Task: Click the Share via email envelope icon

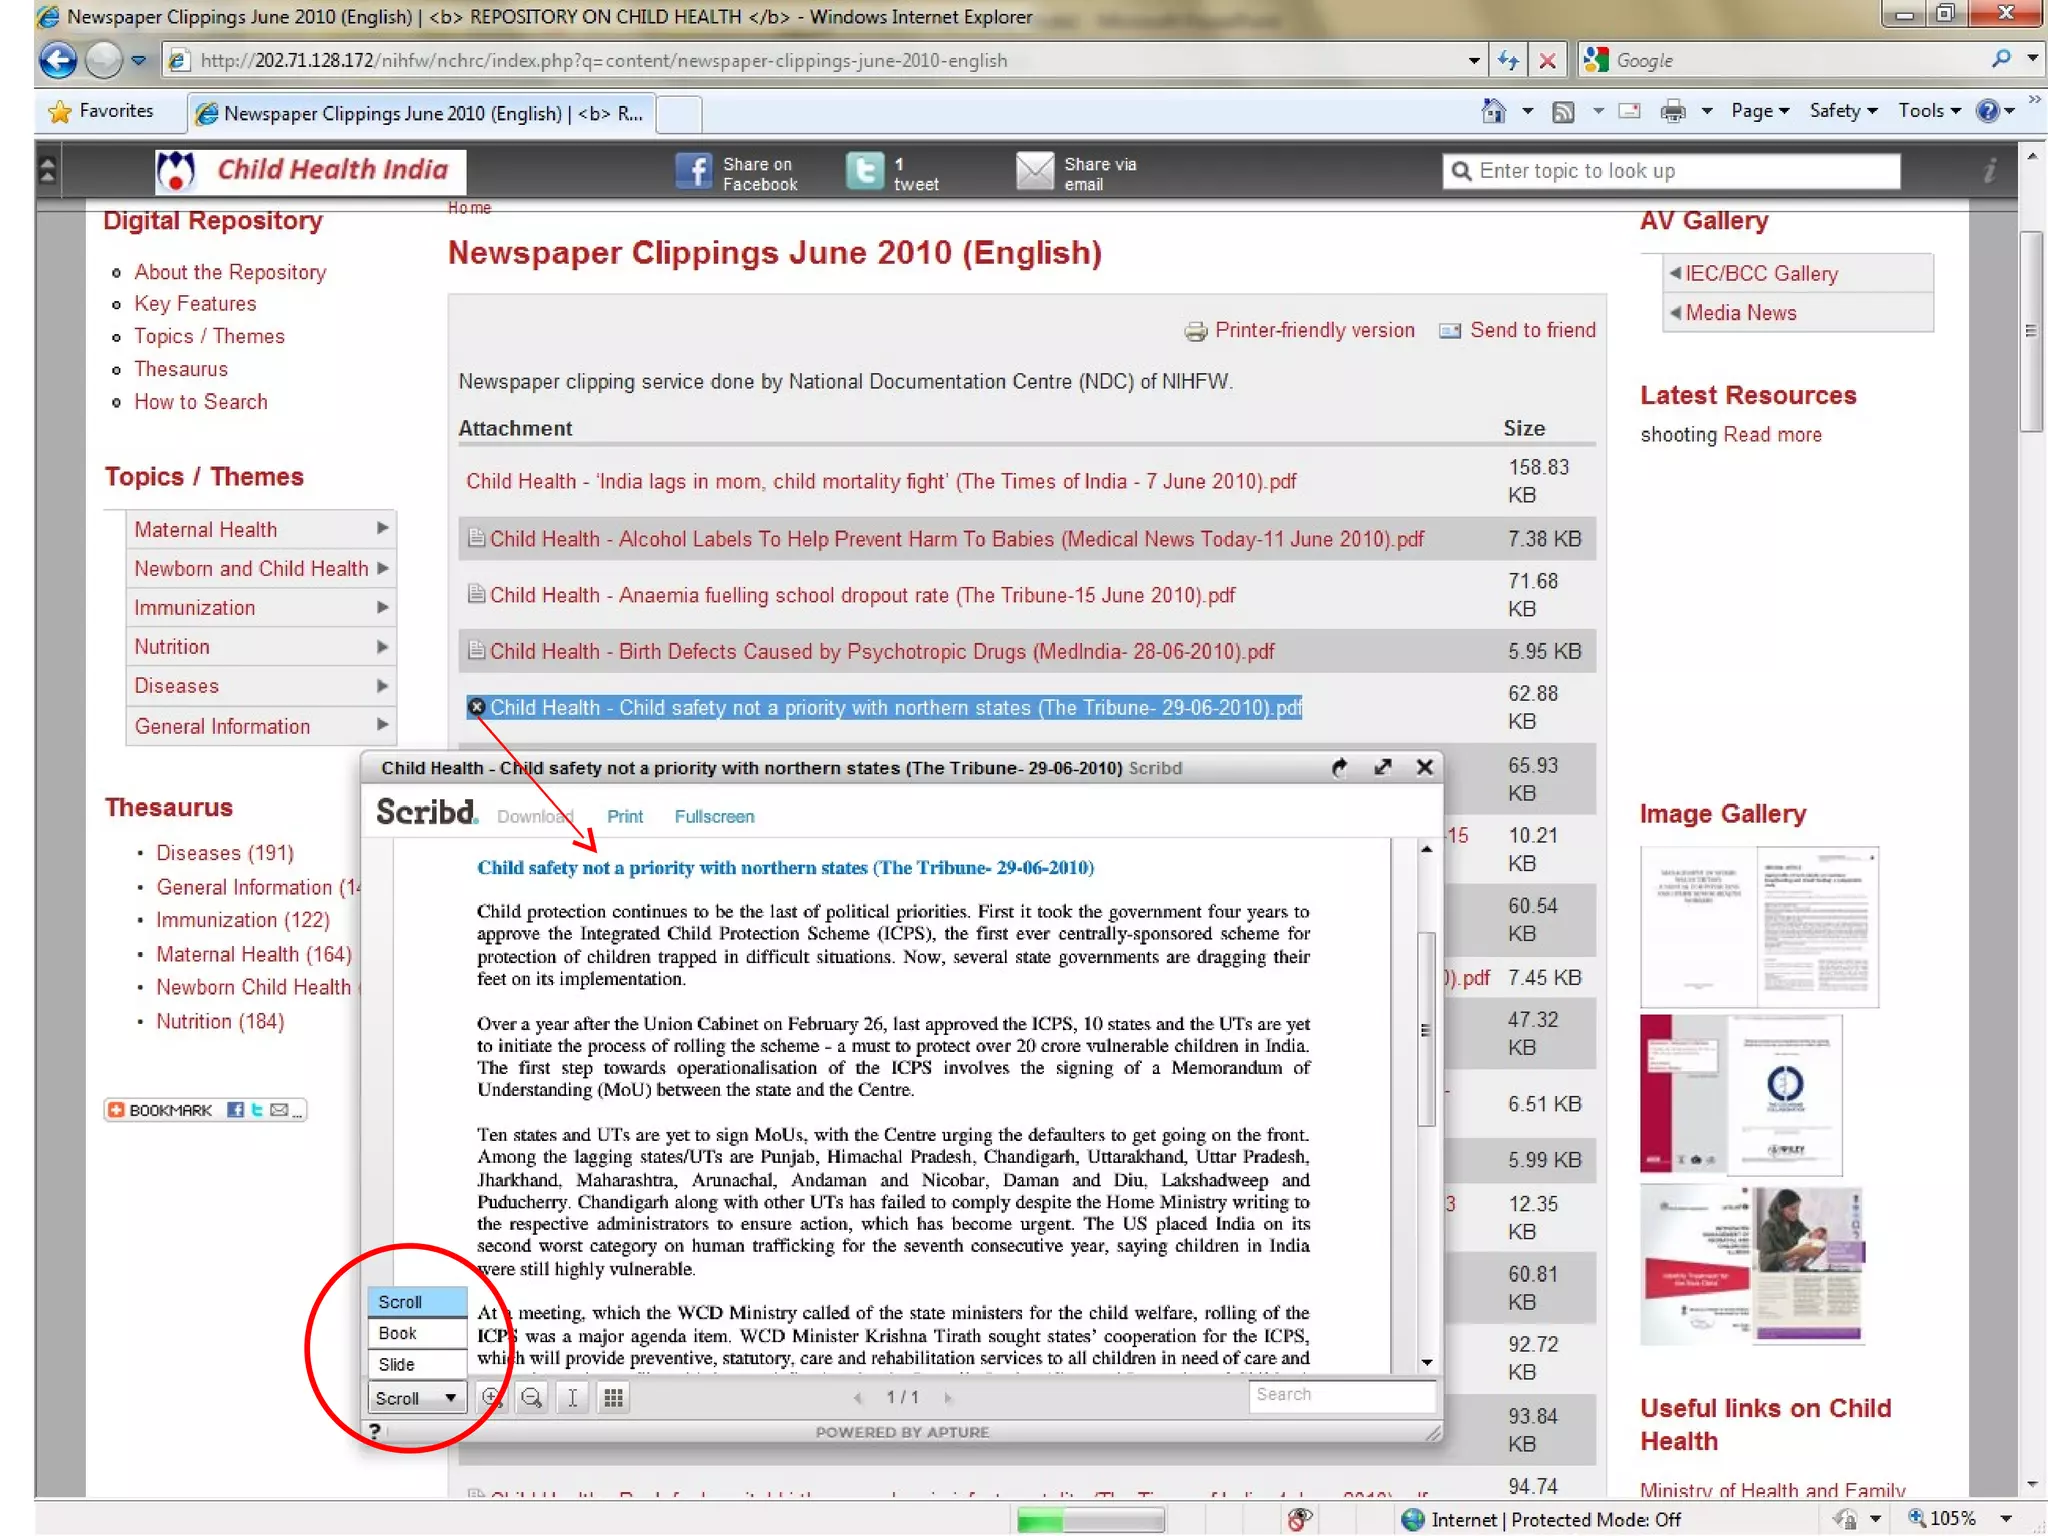Action: click(x=1034, y=171)
